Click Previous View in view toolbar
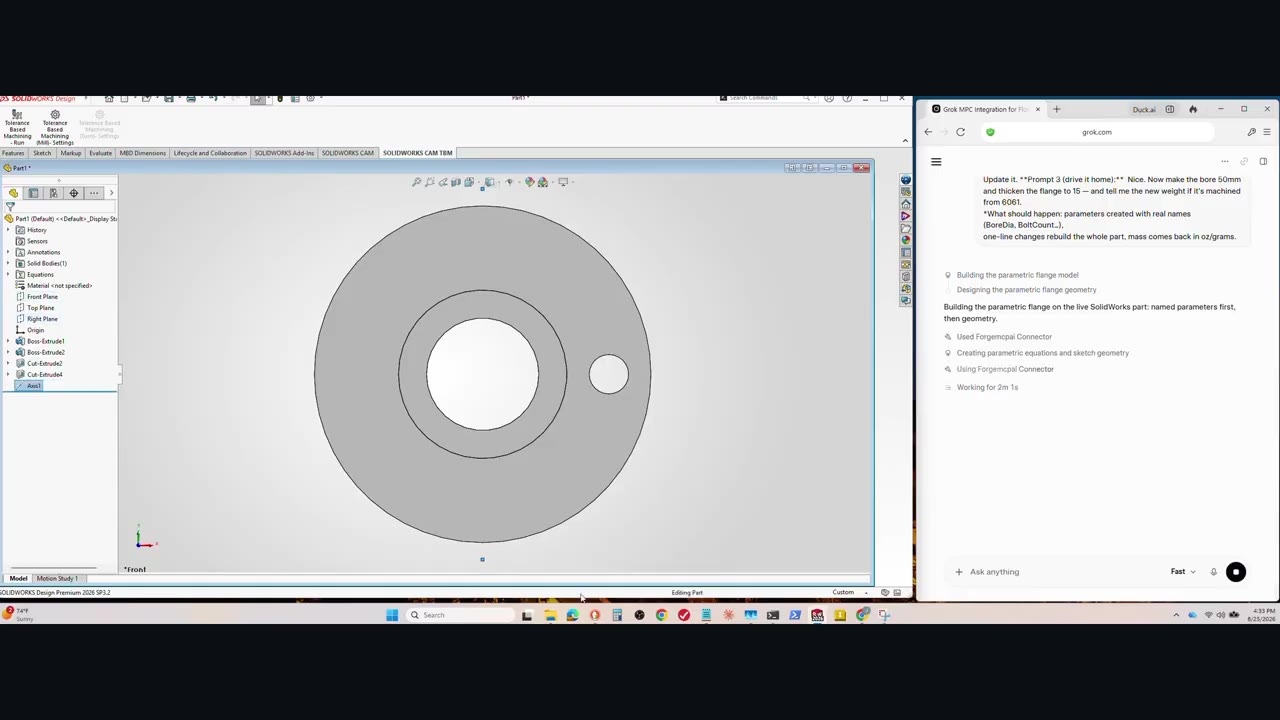The image size is (1280, 720). tap(443, 182)
